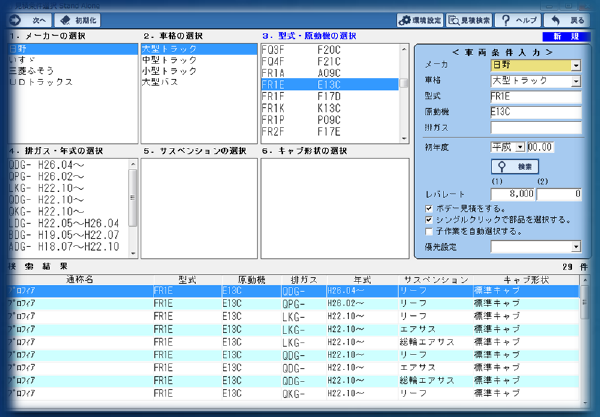Viewport: 600px width, 417px height.
Task: Select 大型トラック in 車格 list
Action: pos(199,49)
